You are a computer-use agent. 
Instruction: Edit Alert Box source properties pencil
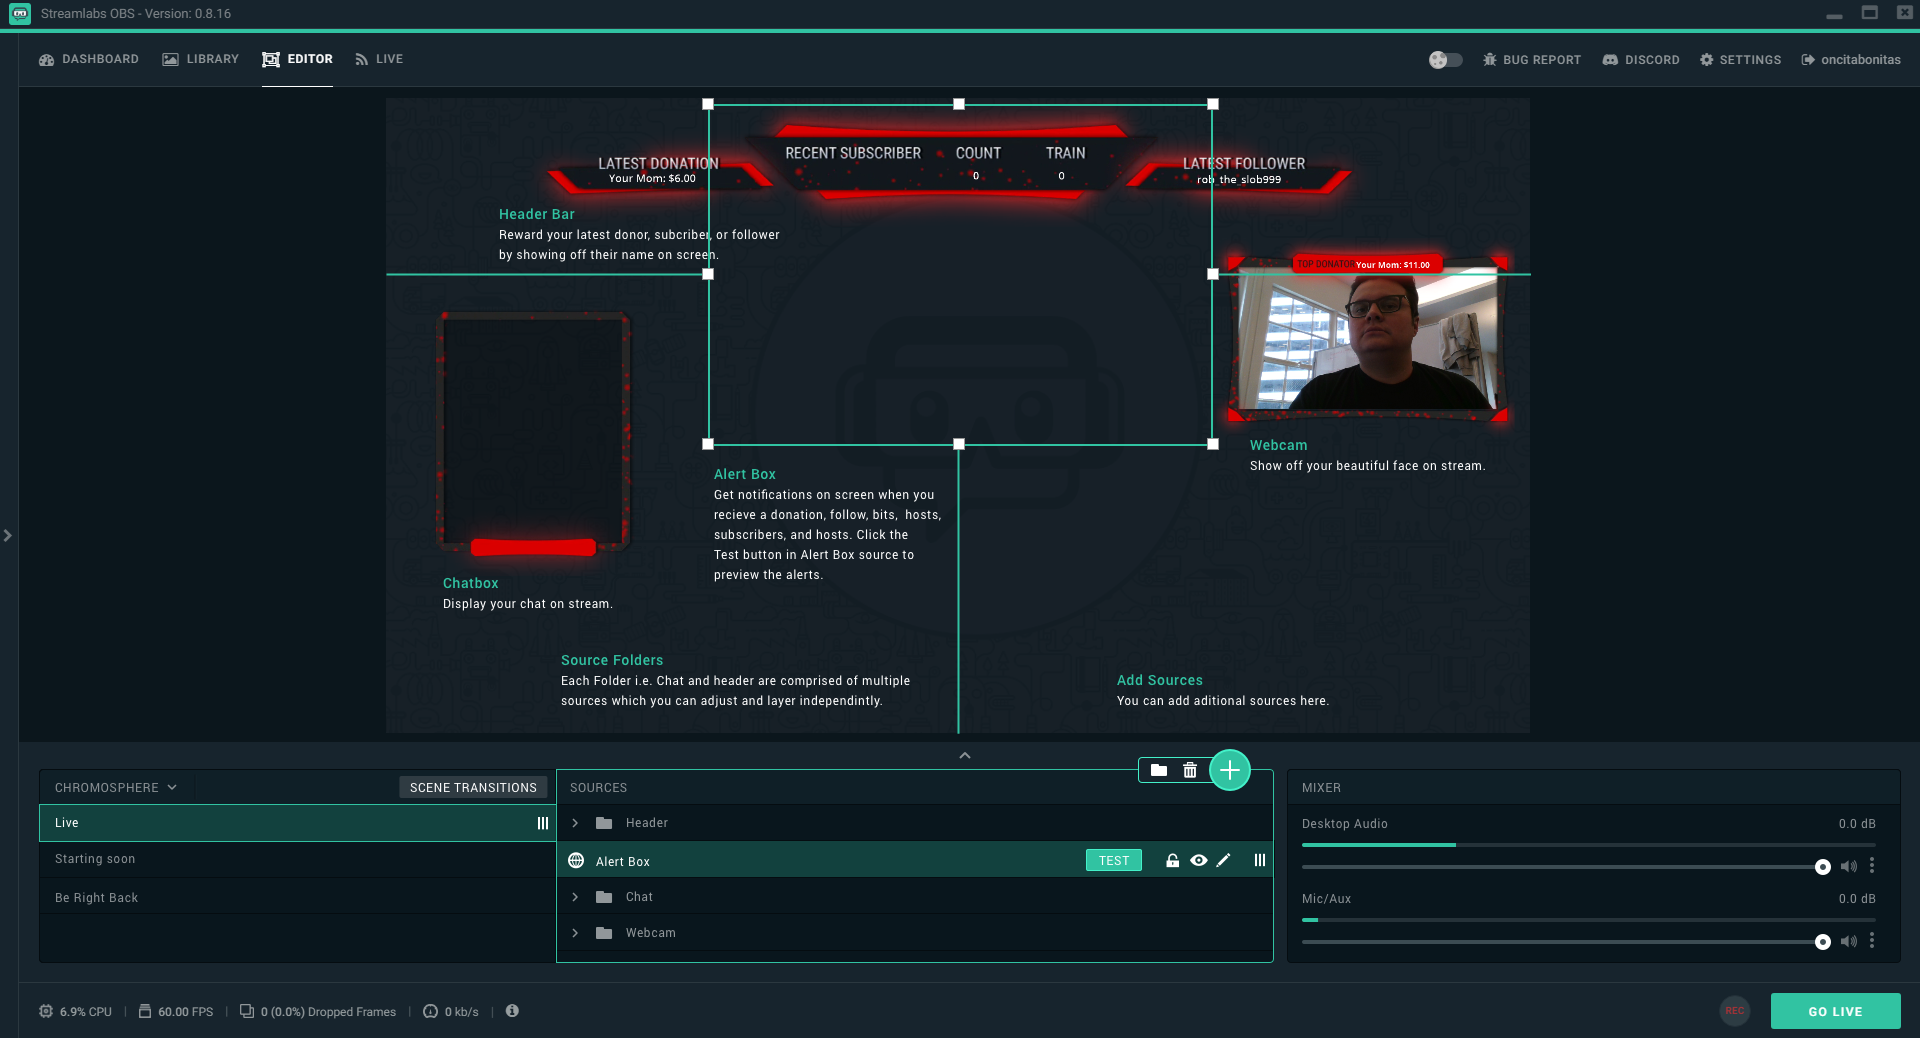click(1223, 860)
